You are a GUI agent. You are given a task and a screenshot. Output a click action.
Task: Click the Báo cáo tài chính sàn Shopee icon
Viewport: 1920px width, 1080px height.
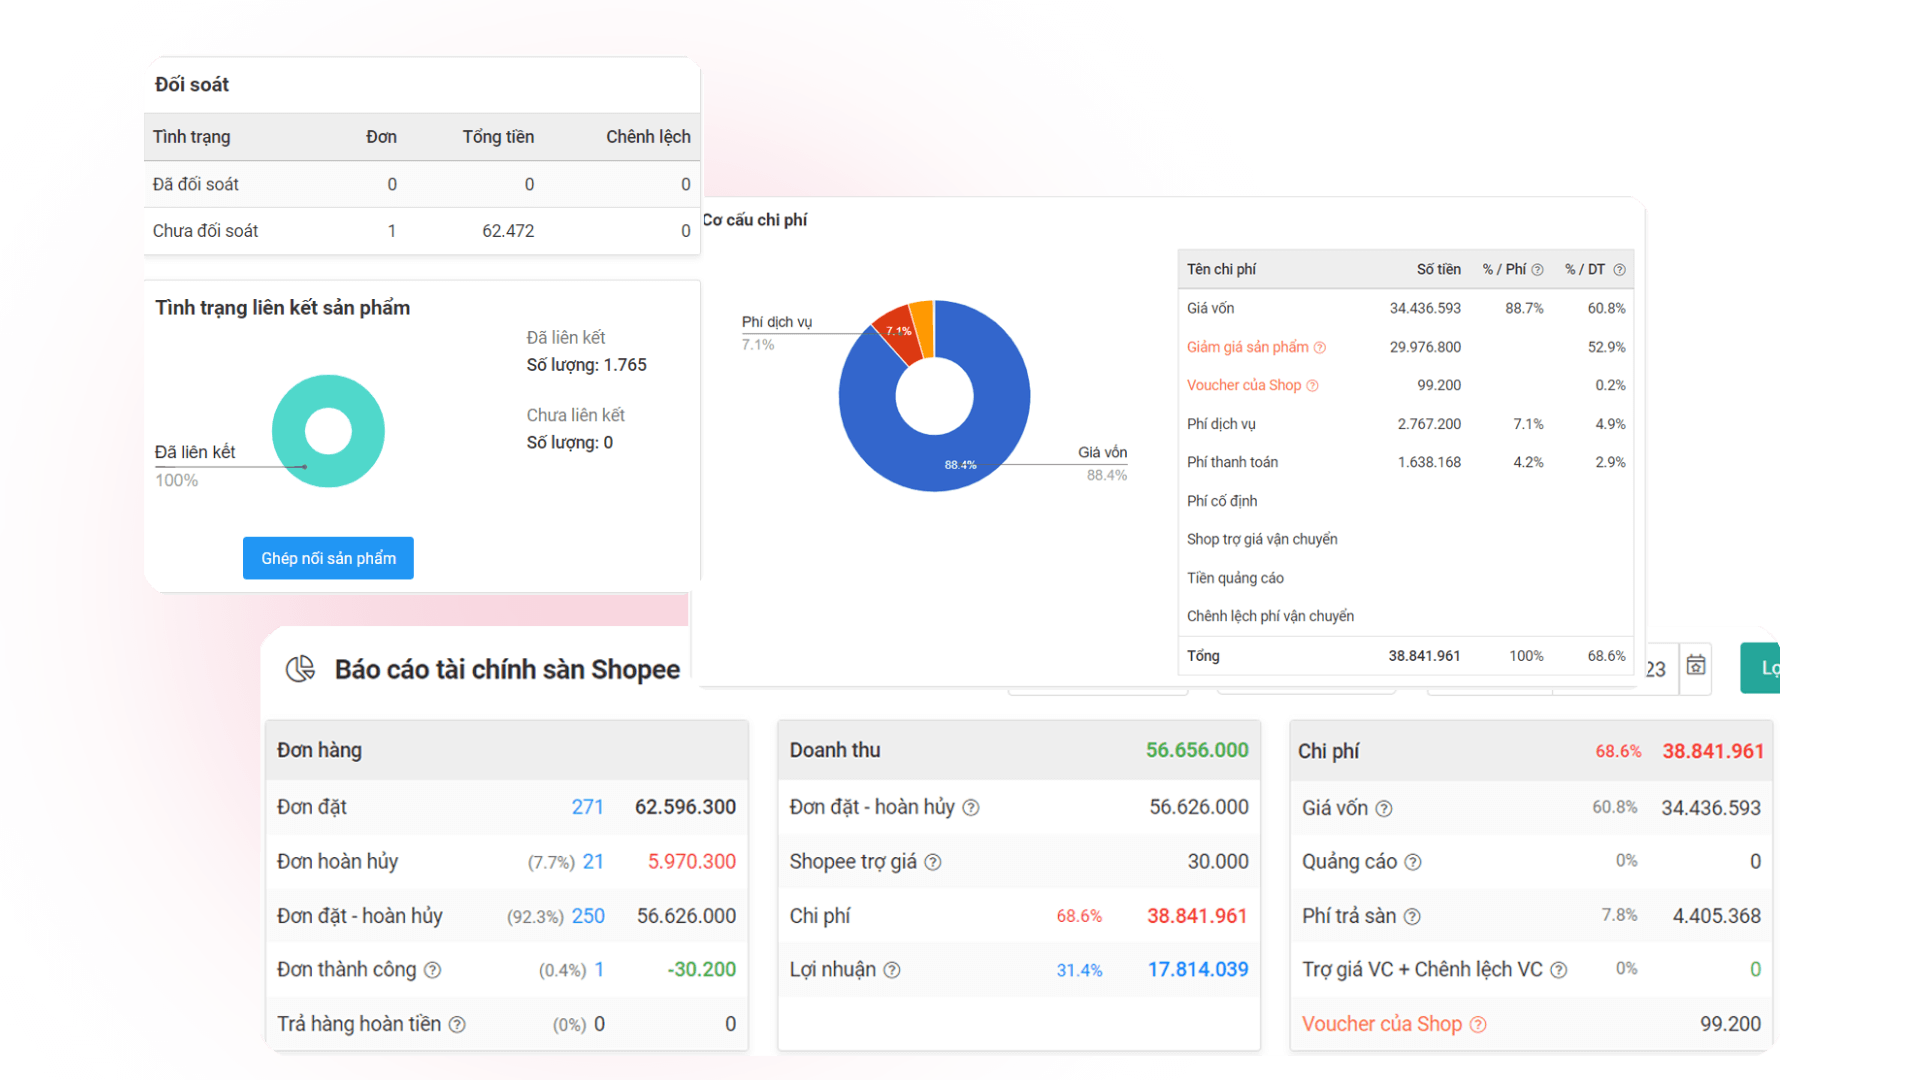(299, 669)
